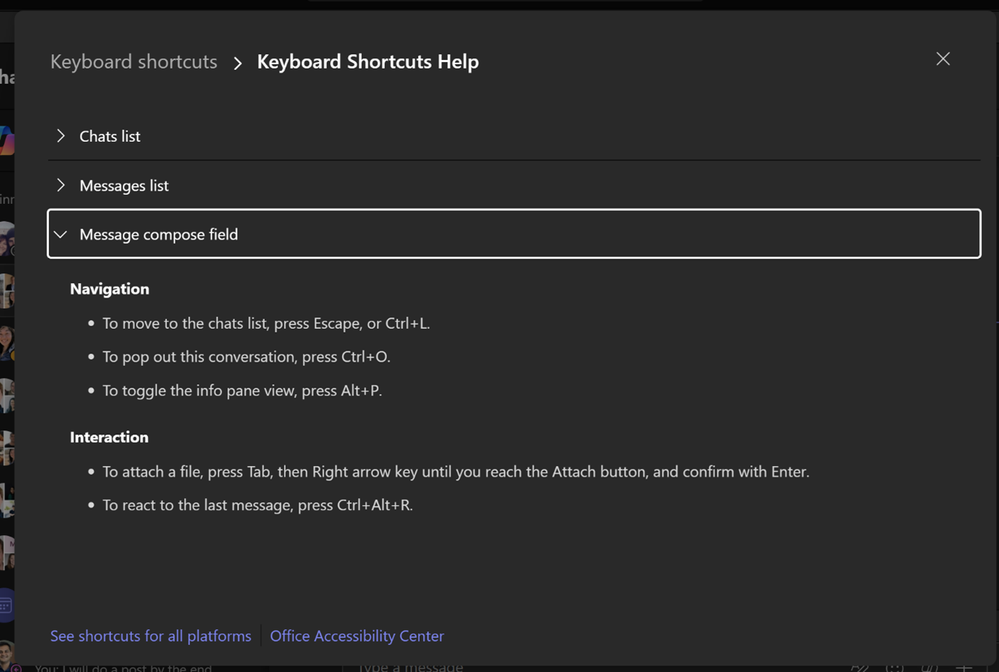Image resolution: width=999 pixels, height=672 pixels.
Task: Expand the Chats list chevron
Action: [x=61, y=136]
